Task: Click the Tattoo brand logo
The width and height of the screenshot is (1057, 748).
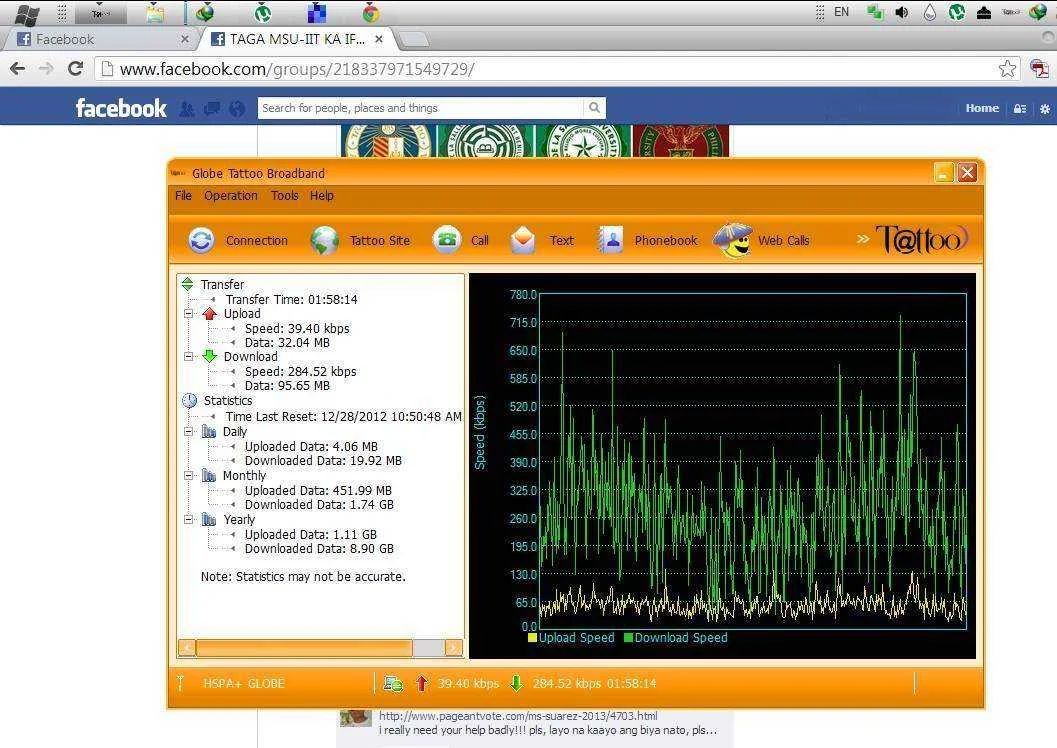Action: point(922,239)
